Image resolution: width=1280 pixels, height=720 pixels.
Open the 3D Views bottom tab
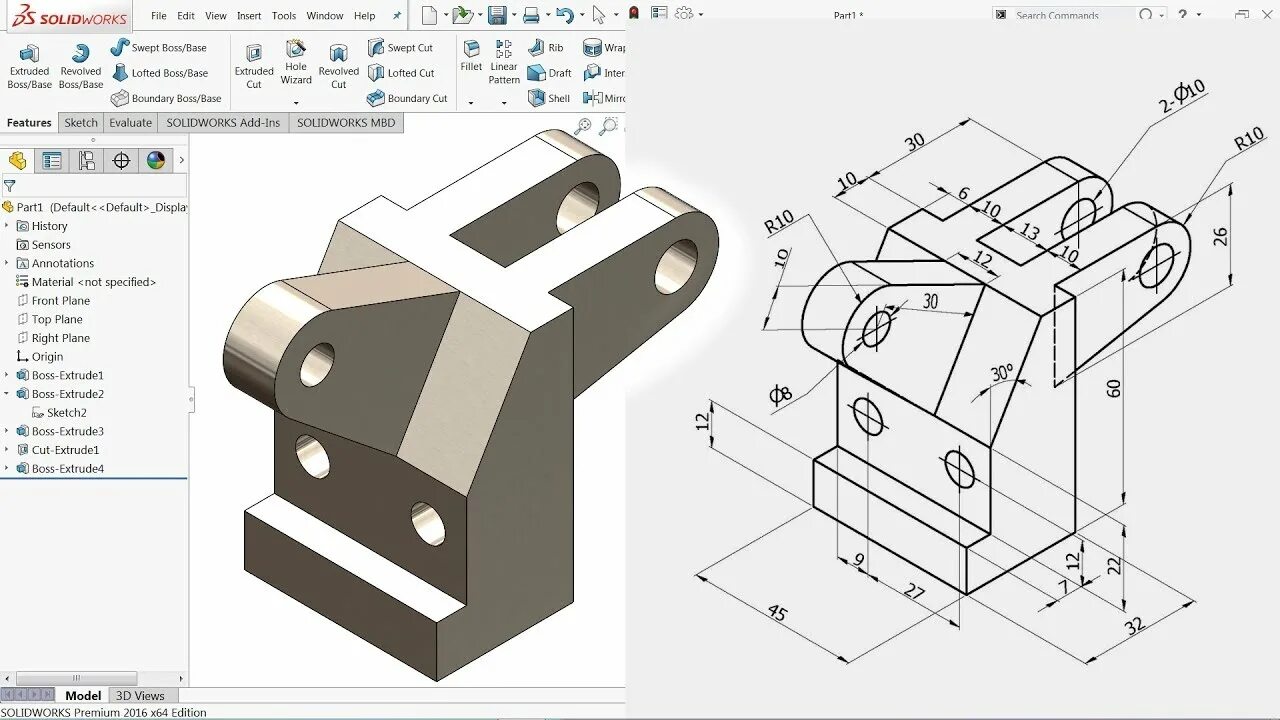[x=140, y=696]
